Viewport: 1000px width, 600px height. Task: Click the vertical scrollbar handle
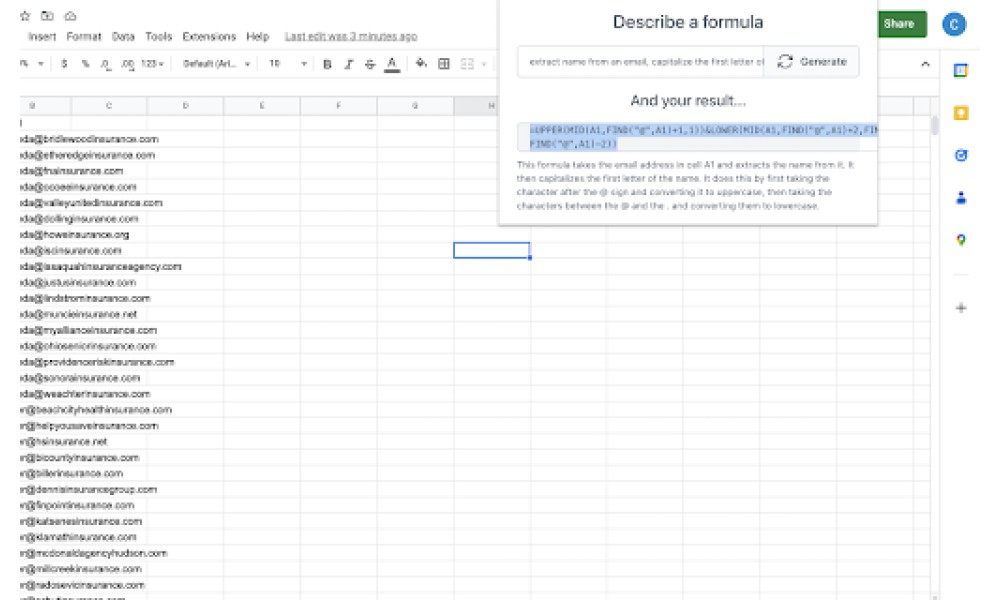tap(934, 125)
